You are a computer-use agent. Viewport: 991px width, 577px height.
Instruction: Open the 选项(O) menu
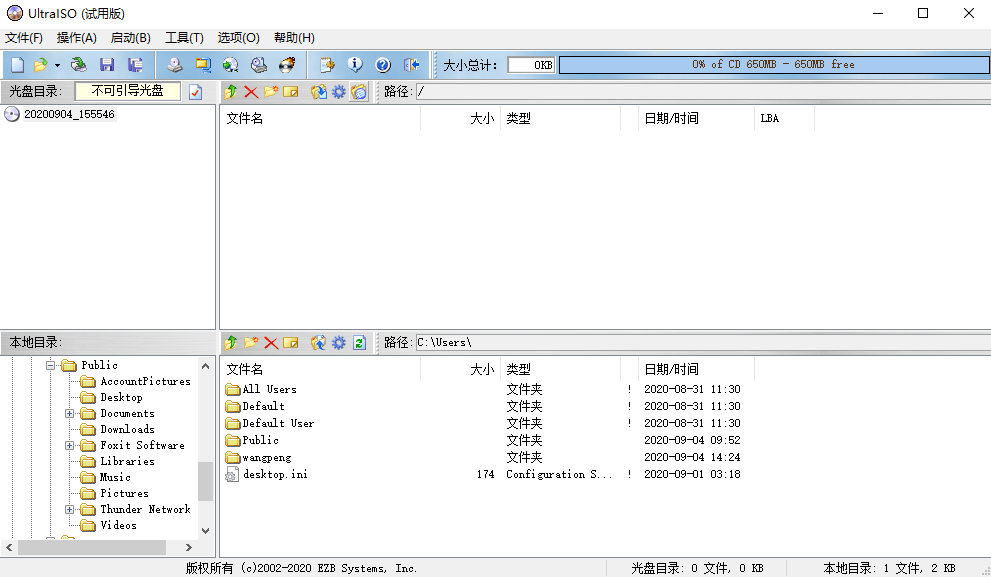pyautogui.click(x=239, y=38)
